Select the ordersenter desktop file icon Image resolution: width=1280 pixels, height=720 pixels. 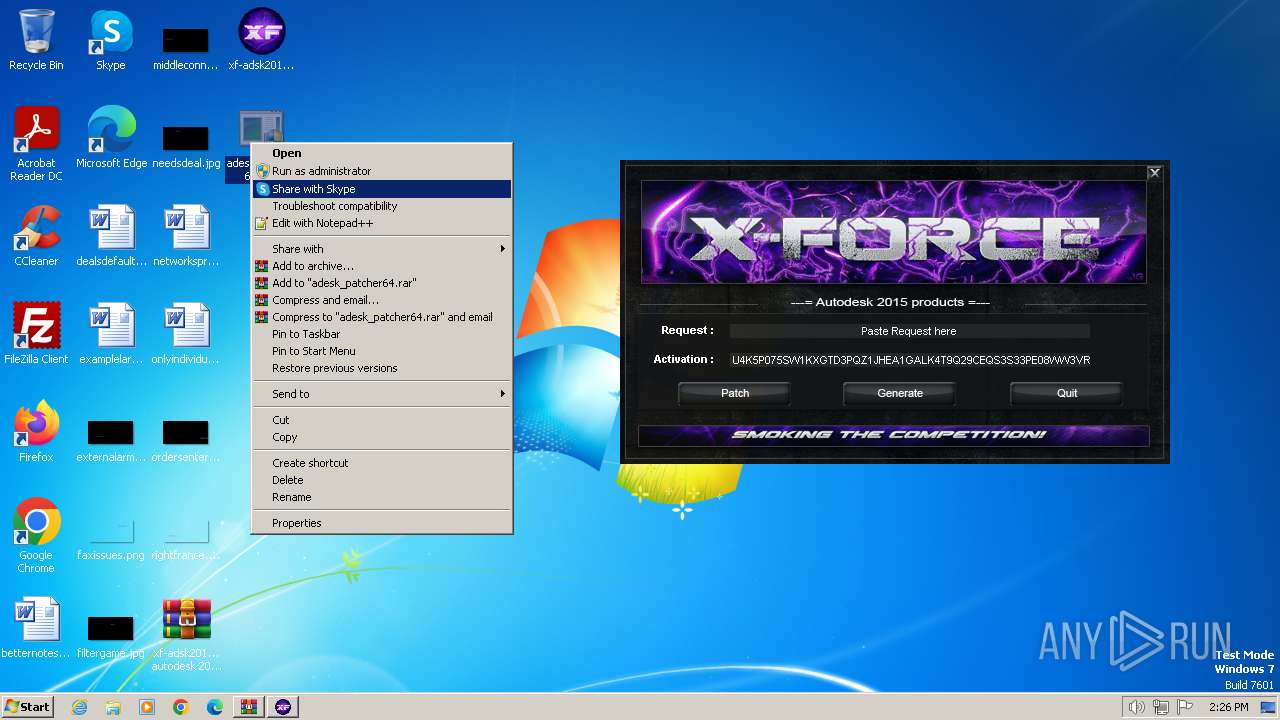[186, 440]
